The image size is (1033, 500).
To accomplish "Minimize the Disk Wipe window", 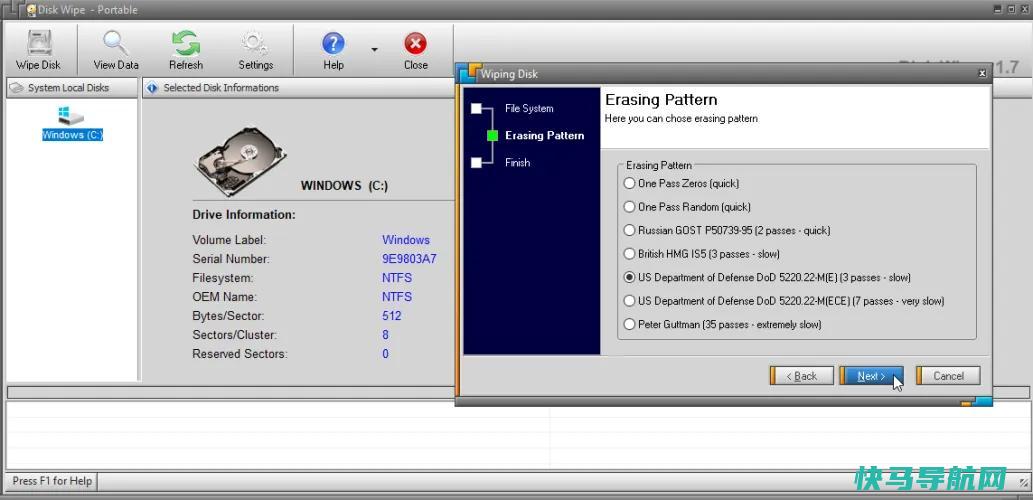I will point(999,9).
